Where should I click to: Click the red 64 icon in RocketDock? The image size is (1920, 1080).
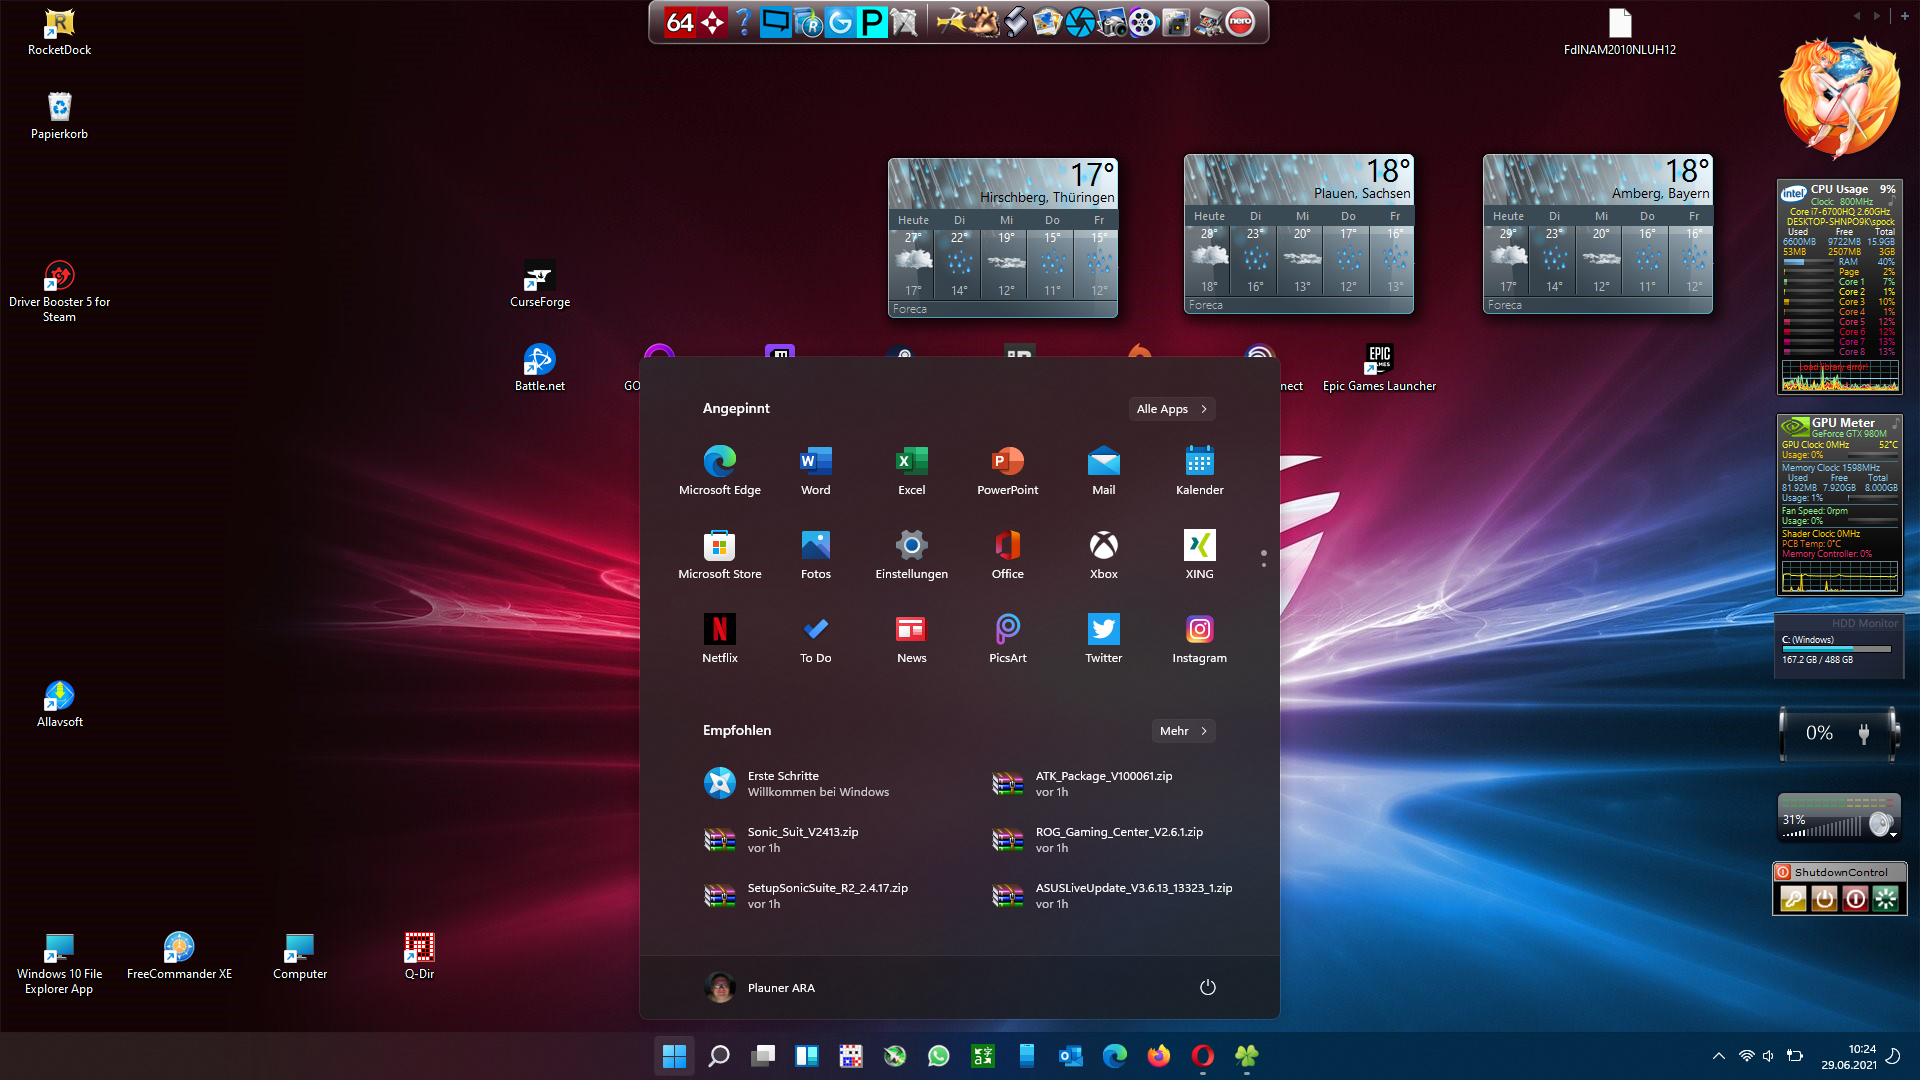[679, 21]
